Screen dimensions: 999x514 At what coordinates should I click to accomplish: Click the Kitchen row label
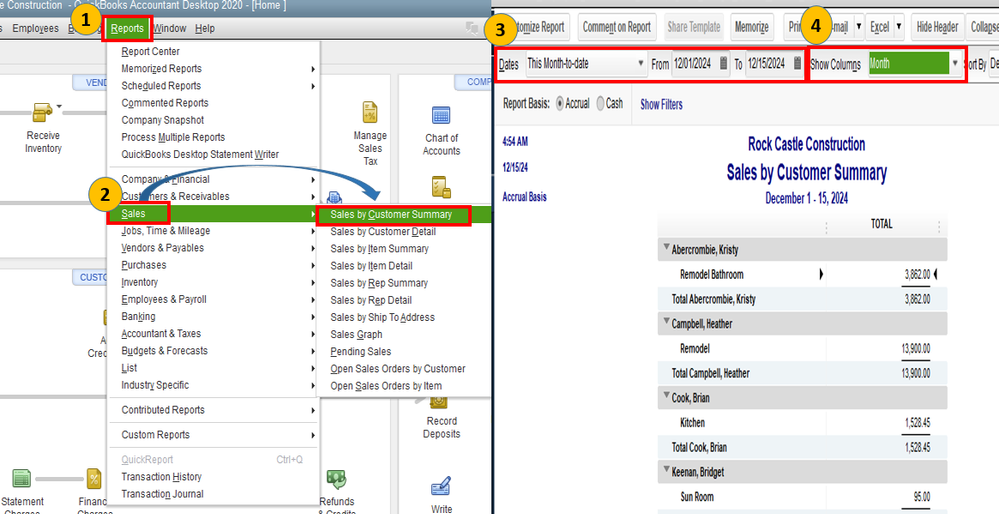693,423
